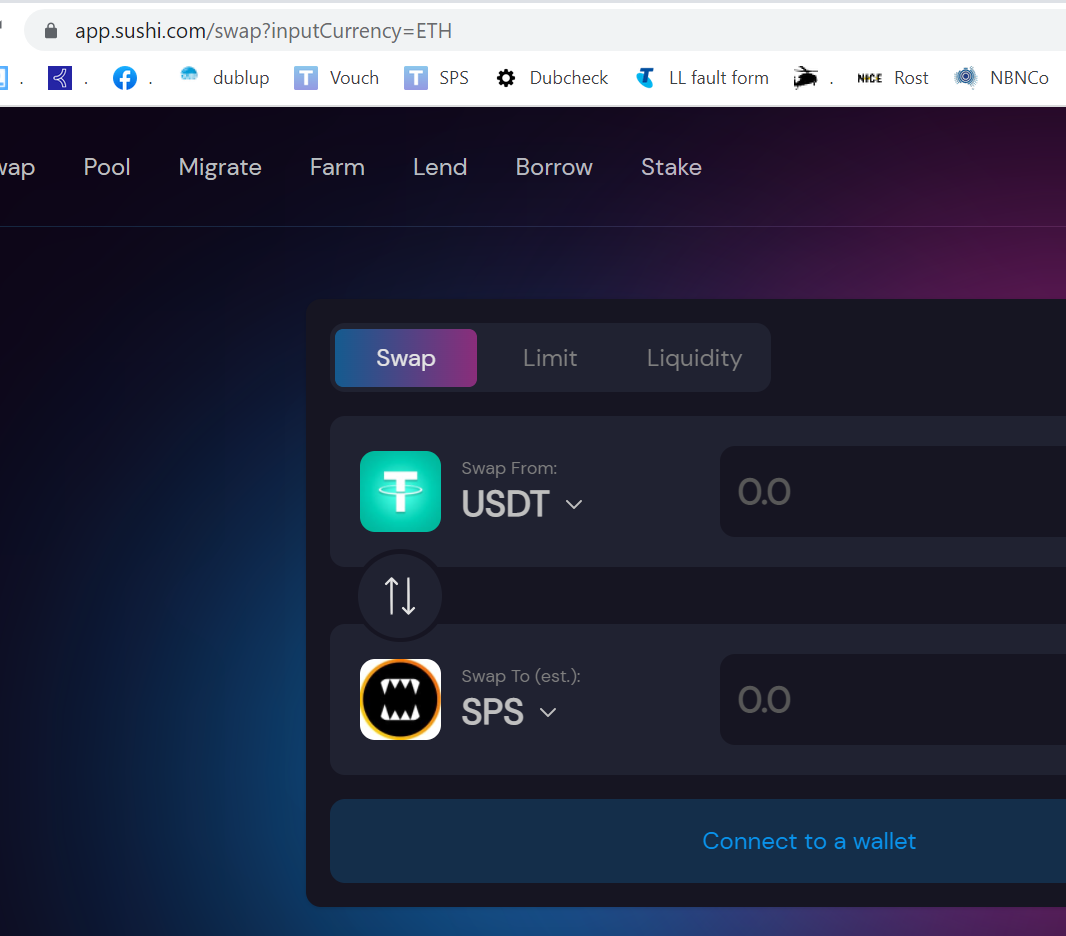Open the Lend navigation item
The width and height of the screenshot is (1066, 936).
440,167
